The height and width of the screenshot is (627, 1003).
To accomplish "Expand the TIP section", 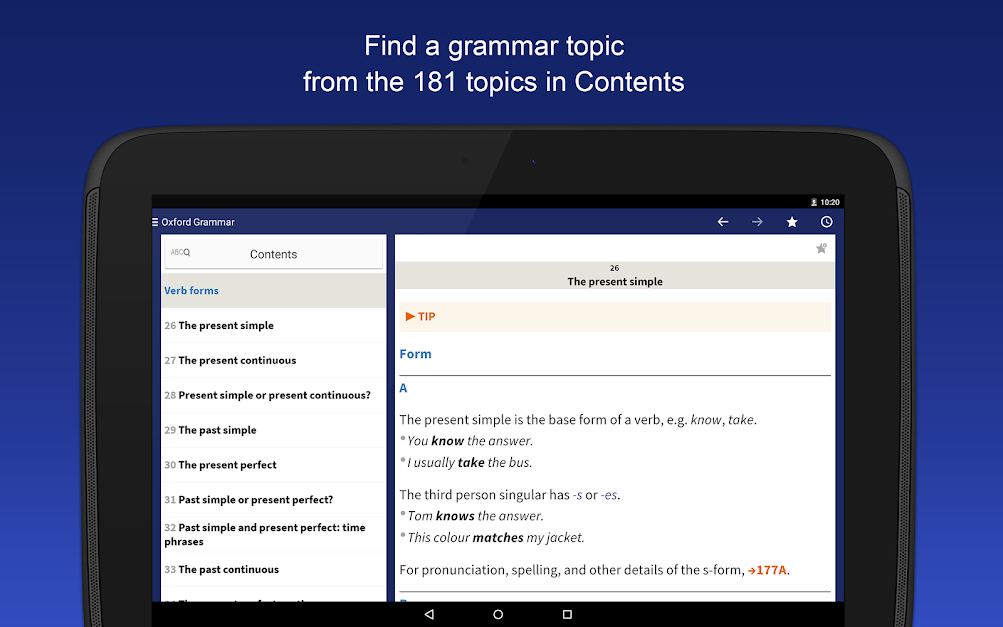I will (615, 317).
